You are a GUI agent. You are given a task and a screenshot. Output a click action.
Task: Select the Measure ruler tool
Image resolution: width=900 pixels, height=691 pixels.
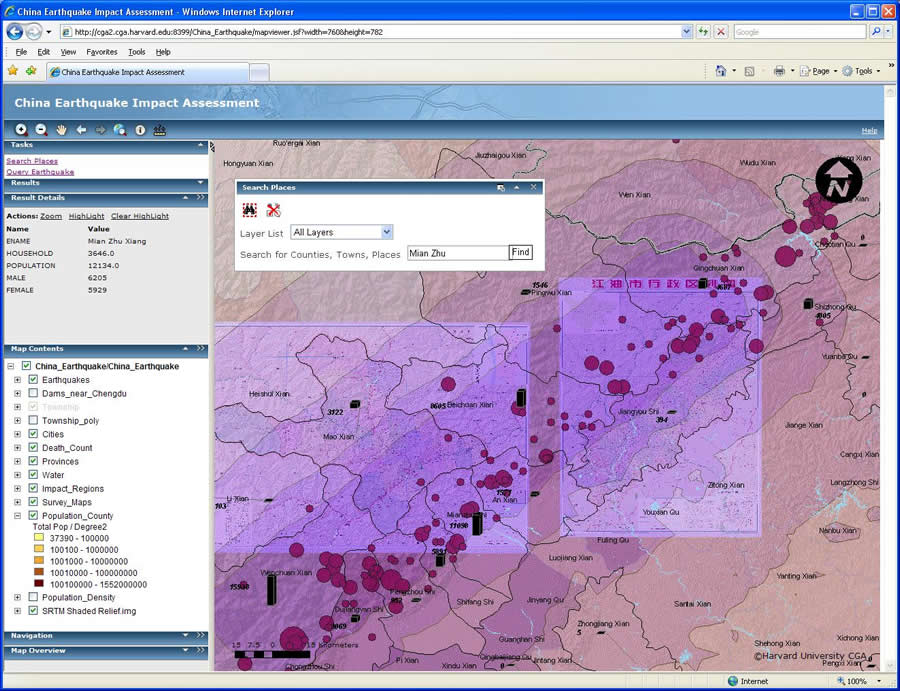(x=160, y=130)
